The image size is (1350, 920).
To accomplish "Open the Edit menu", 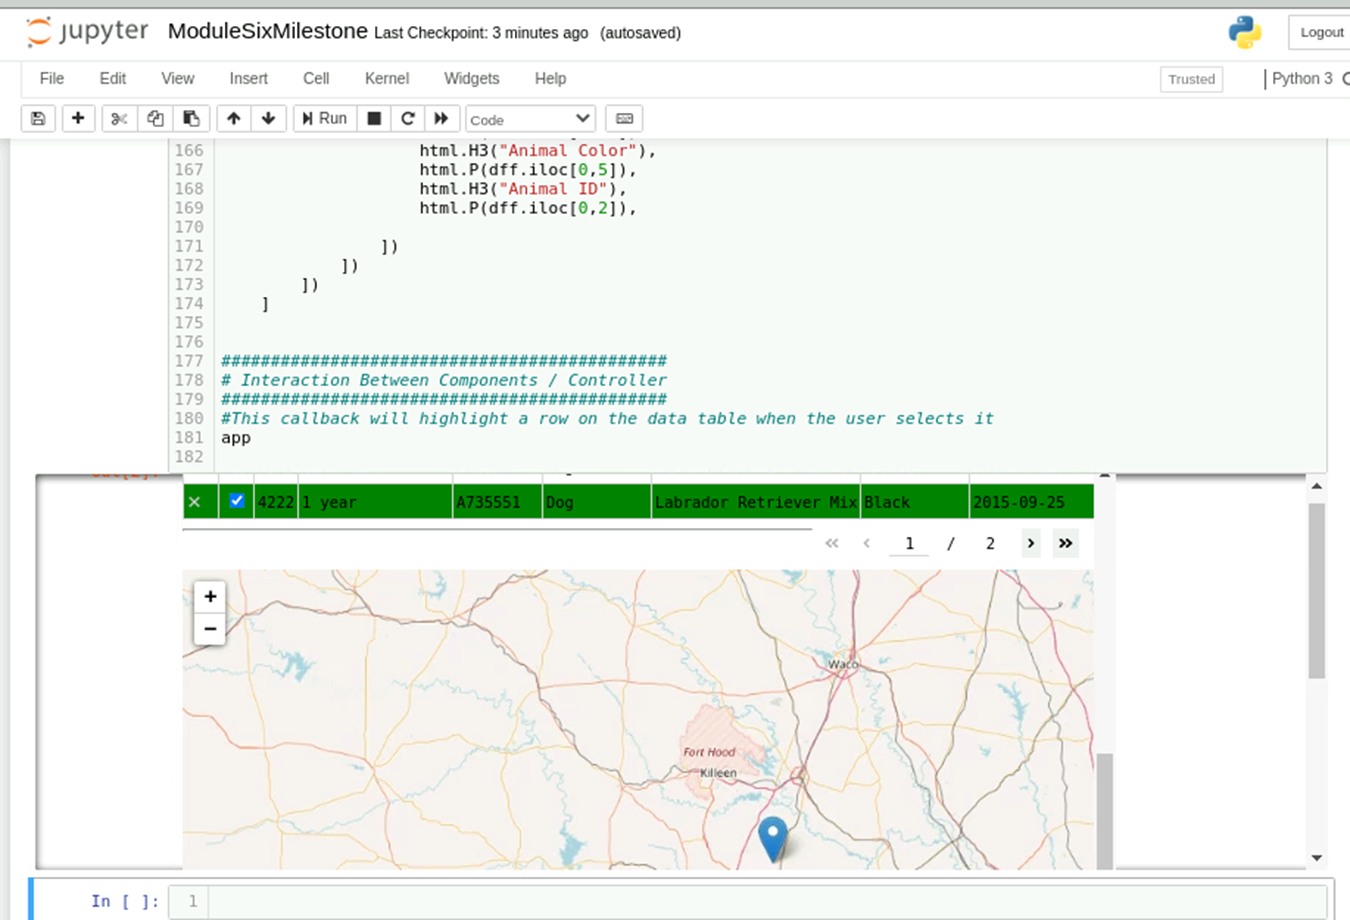I will click(x=113, y=78).
